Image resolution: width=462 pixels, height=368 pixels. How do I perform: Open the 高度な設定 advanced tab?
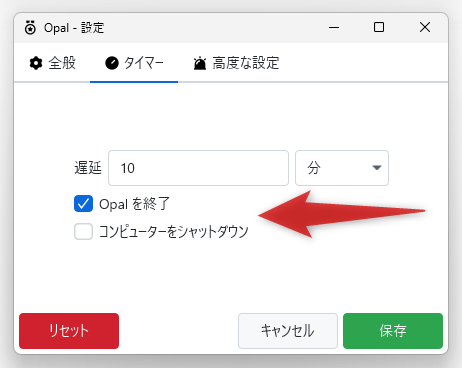tap(236, 63)
